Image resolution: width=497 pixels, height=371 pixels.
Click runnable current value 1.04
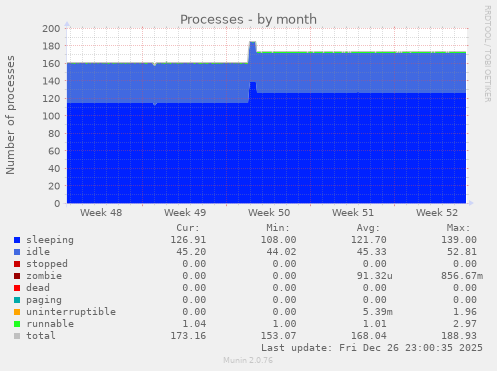coord(194,324)
